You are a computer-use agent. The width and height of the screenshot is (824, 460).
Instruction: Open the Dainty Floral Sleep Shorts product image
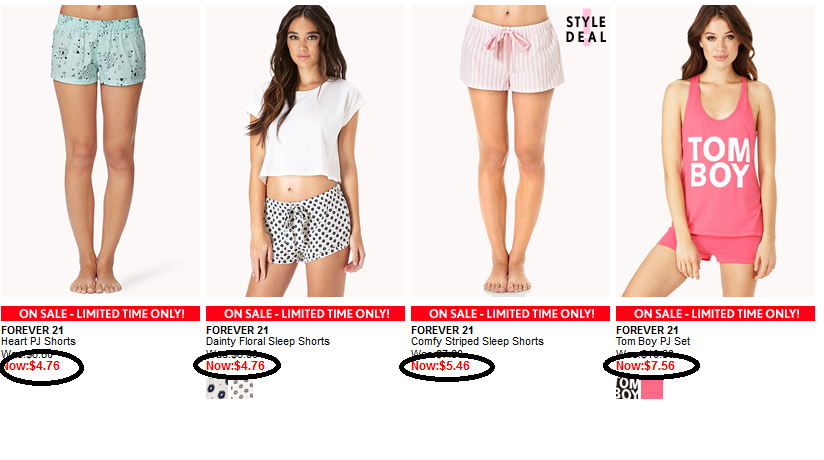[305, 151]
